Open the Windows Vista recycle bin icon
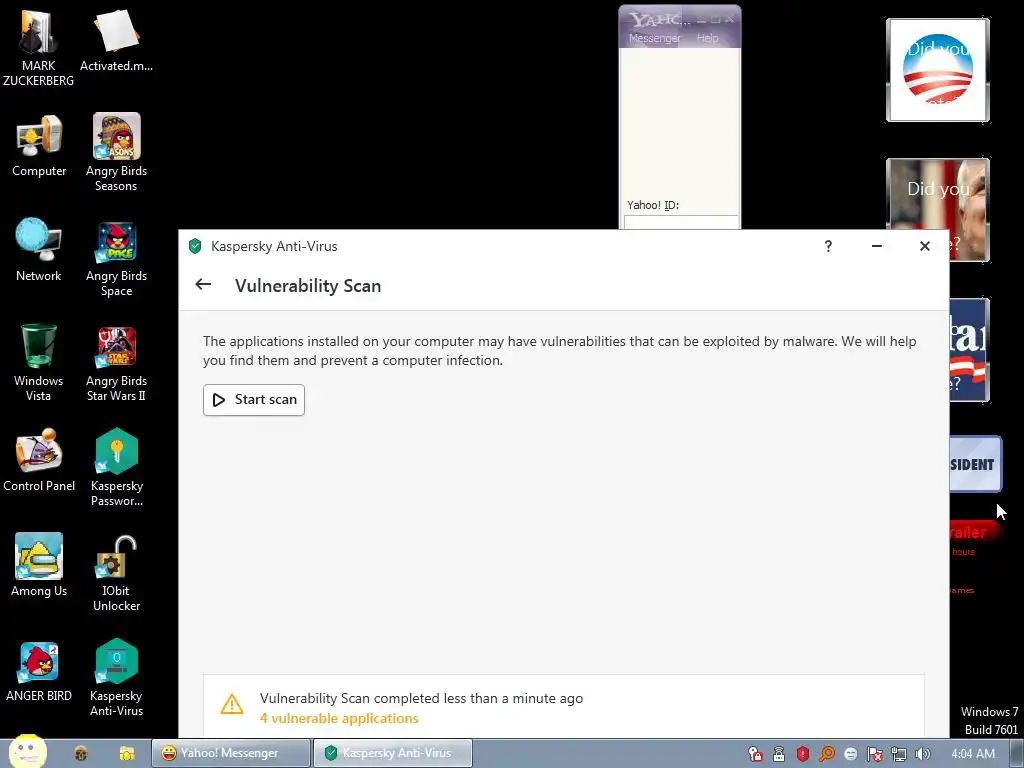This screenshot has height=768, width=1024. click(x=39, y=362)
